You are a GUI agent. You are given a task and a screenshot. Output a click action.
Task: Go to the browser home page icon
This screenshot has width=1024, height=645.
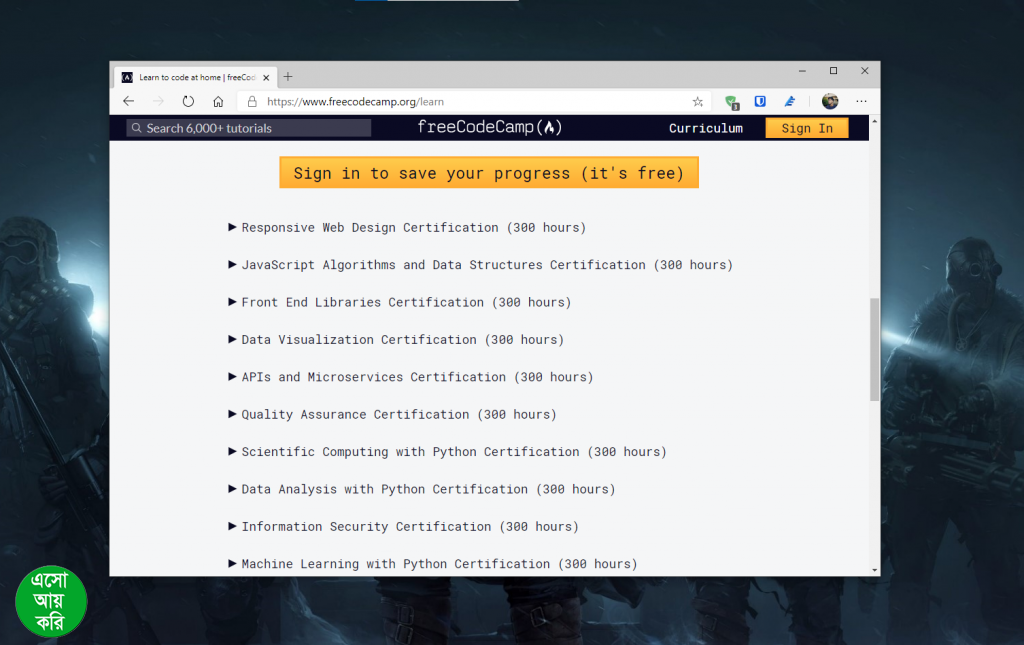tap(218, 101)
